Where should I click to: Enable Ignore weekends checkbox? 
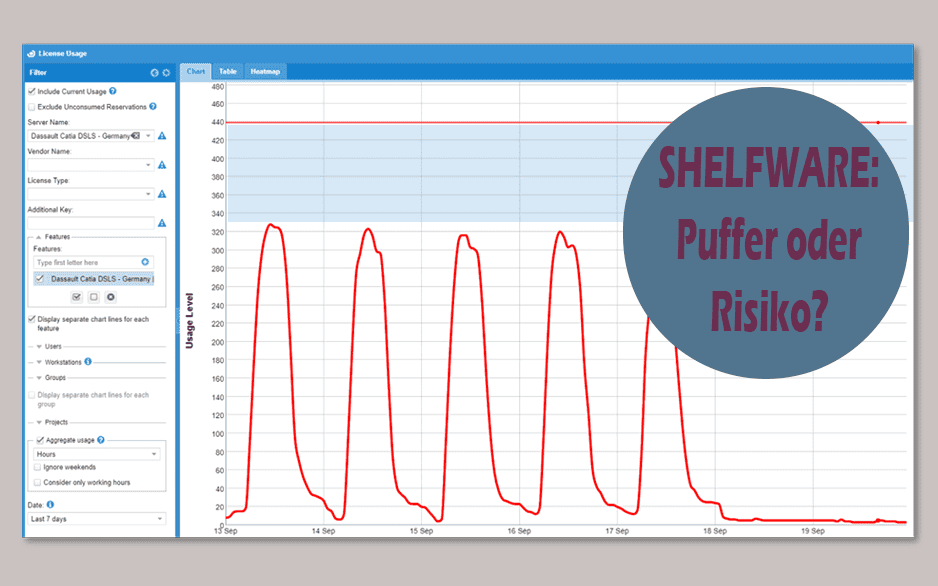[37, 467]
